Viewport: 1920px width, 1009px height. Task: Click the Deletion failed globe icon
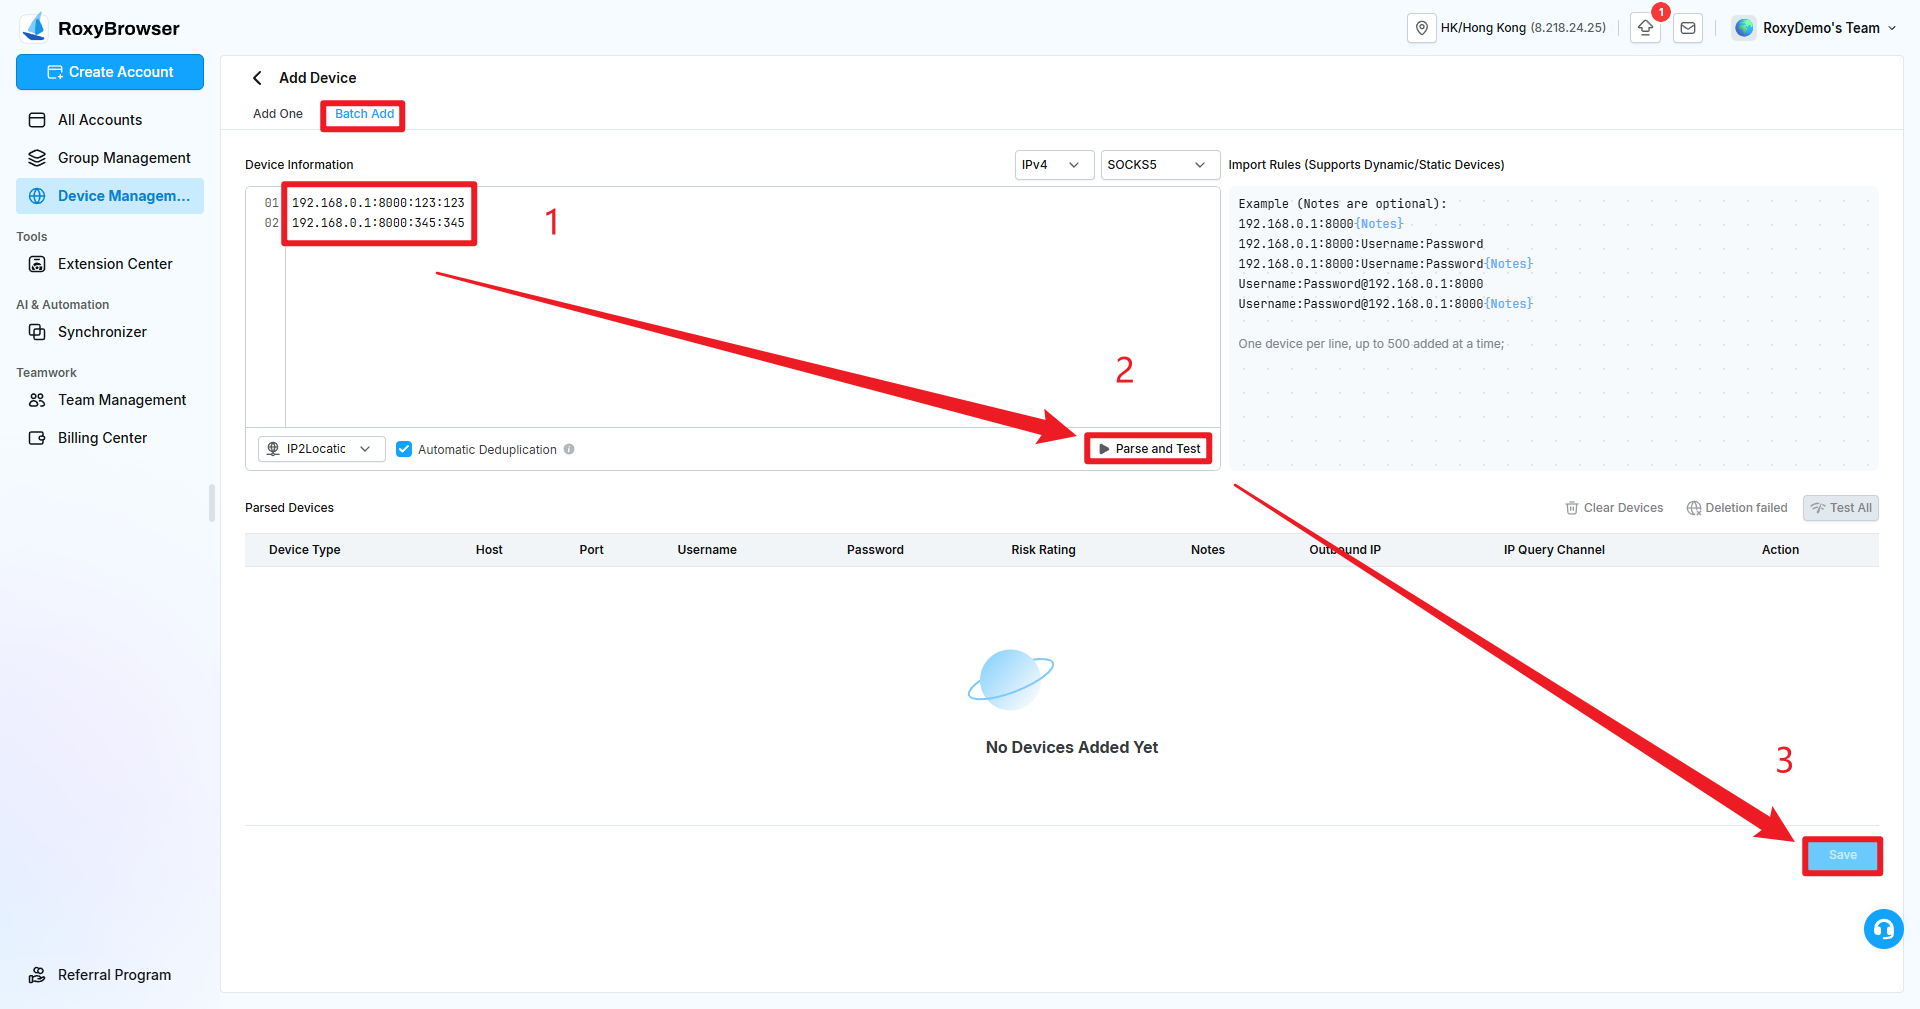coord(1694,508)
